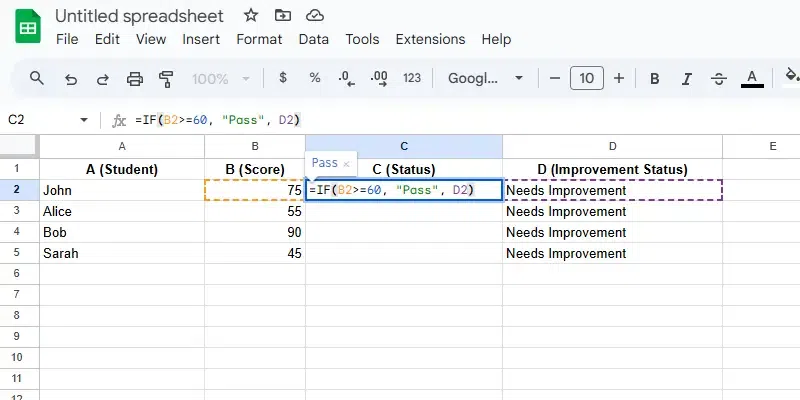Print the spreadsheet
The image size is (800, 400).
coord(135,78)
